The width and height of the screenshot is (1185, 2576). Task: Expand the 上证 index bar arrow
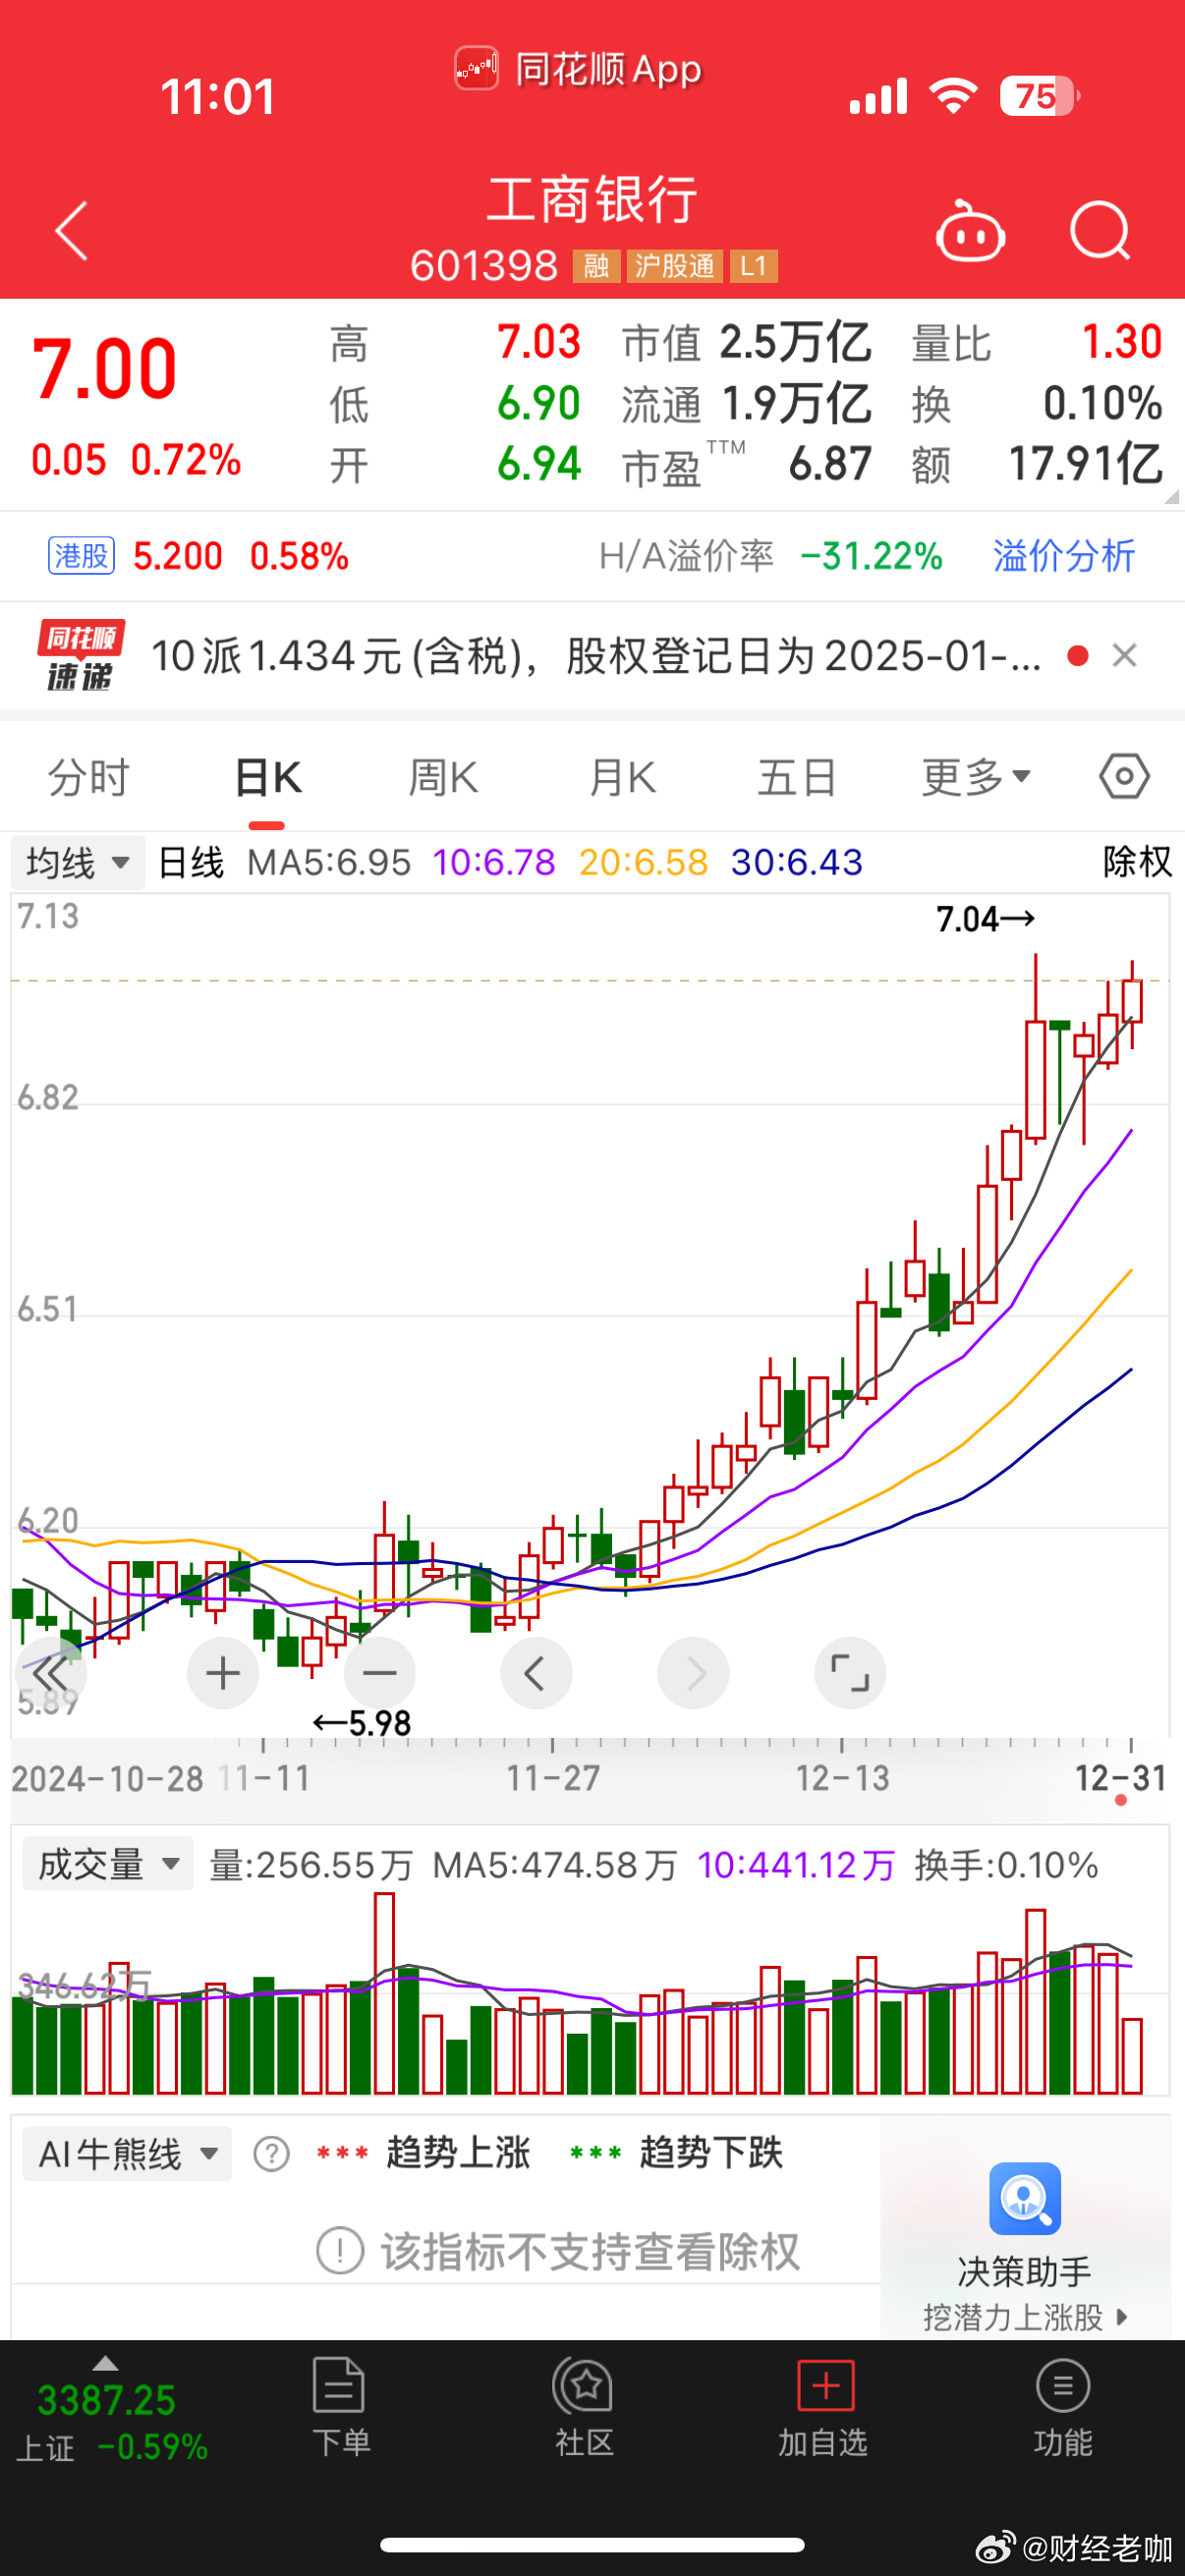(105, 2365)
